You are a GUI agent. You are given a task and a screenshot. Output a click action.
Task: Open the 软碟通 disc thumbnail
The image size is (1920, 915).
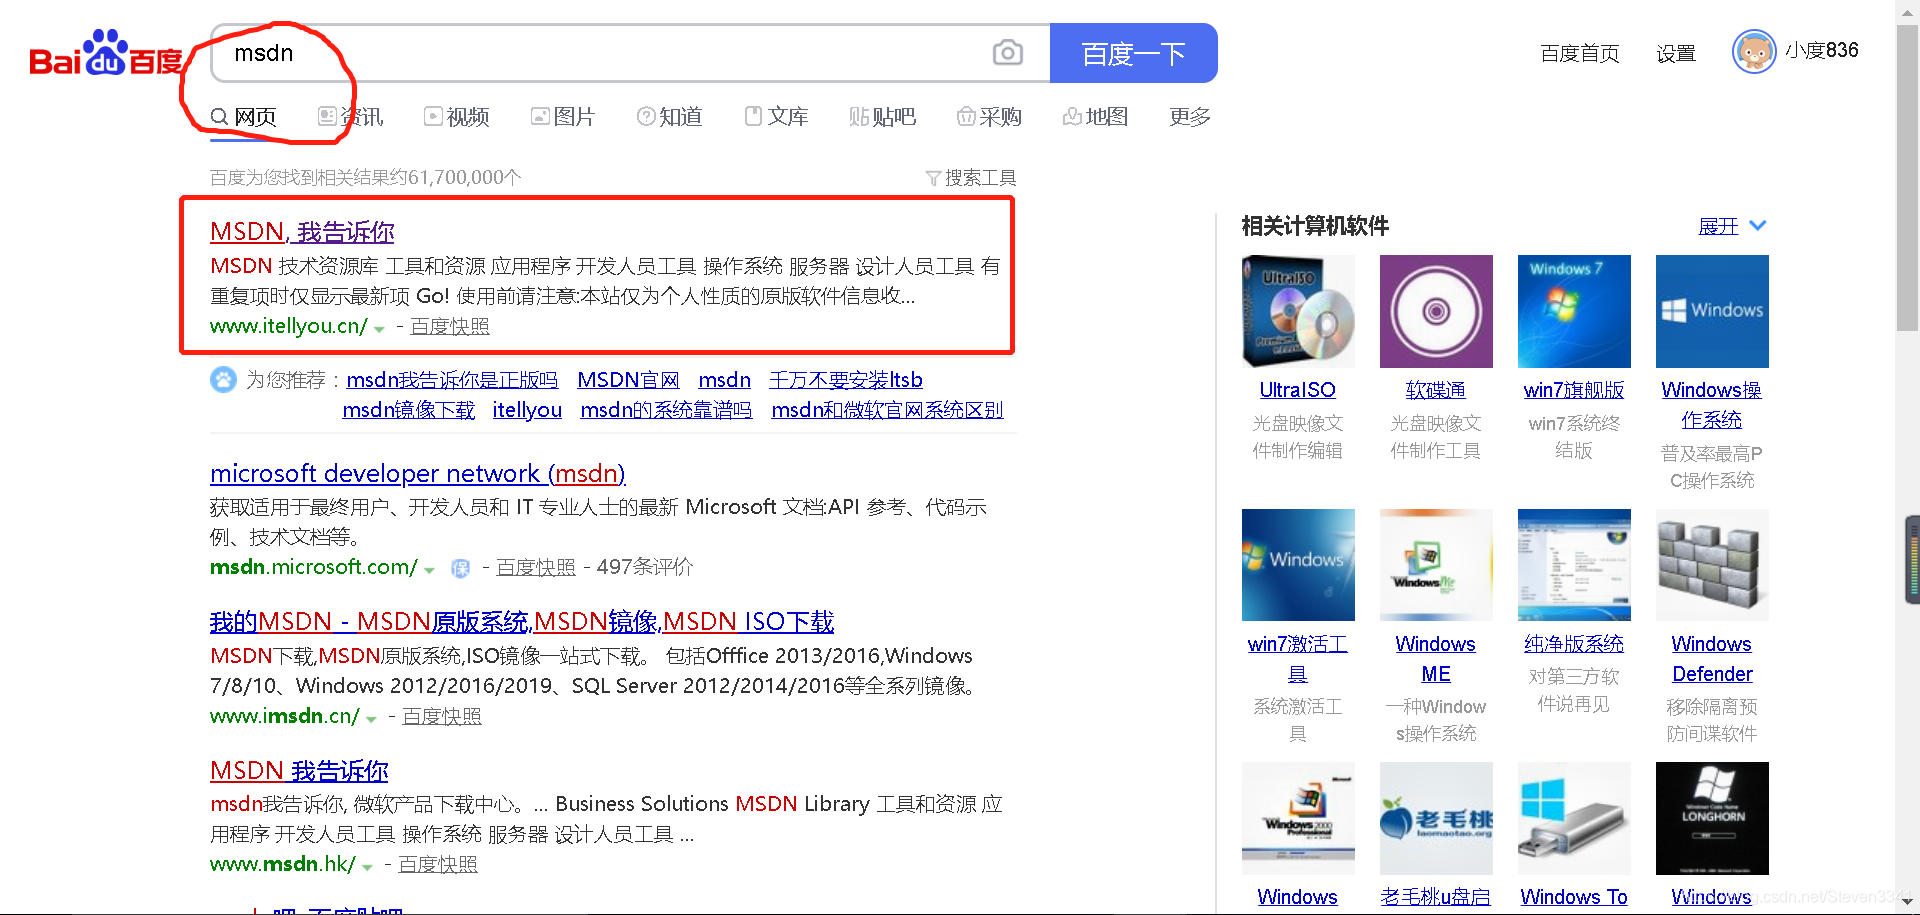[1436, 311]
